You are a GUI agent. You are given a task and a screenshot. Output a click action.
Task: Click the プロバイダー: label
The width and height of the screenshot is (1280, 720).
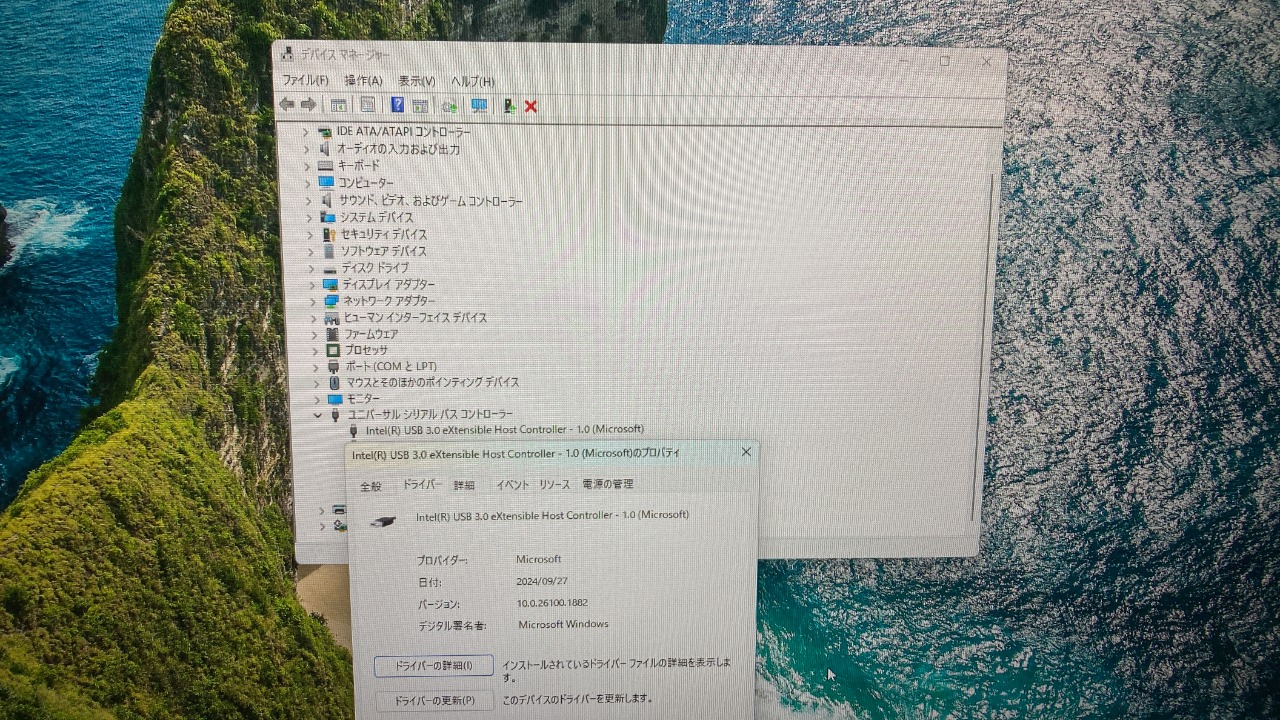(x=442, y=560)
